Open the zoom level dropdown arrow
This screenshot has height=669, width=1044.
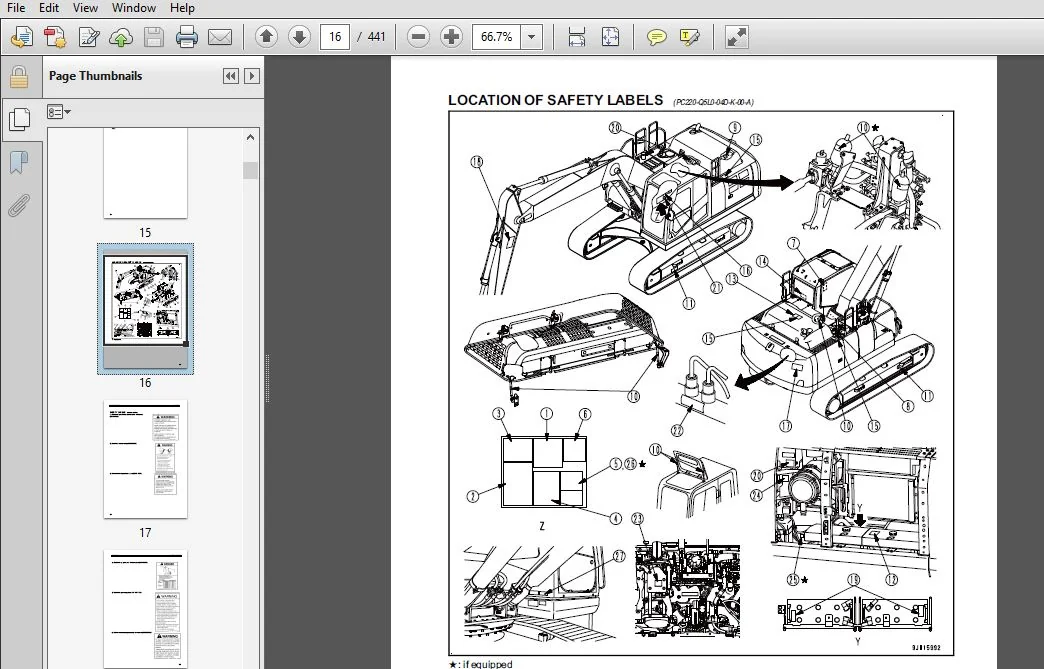click(x=531, y=37)
